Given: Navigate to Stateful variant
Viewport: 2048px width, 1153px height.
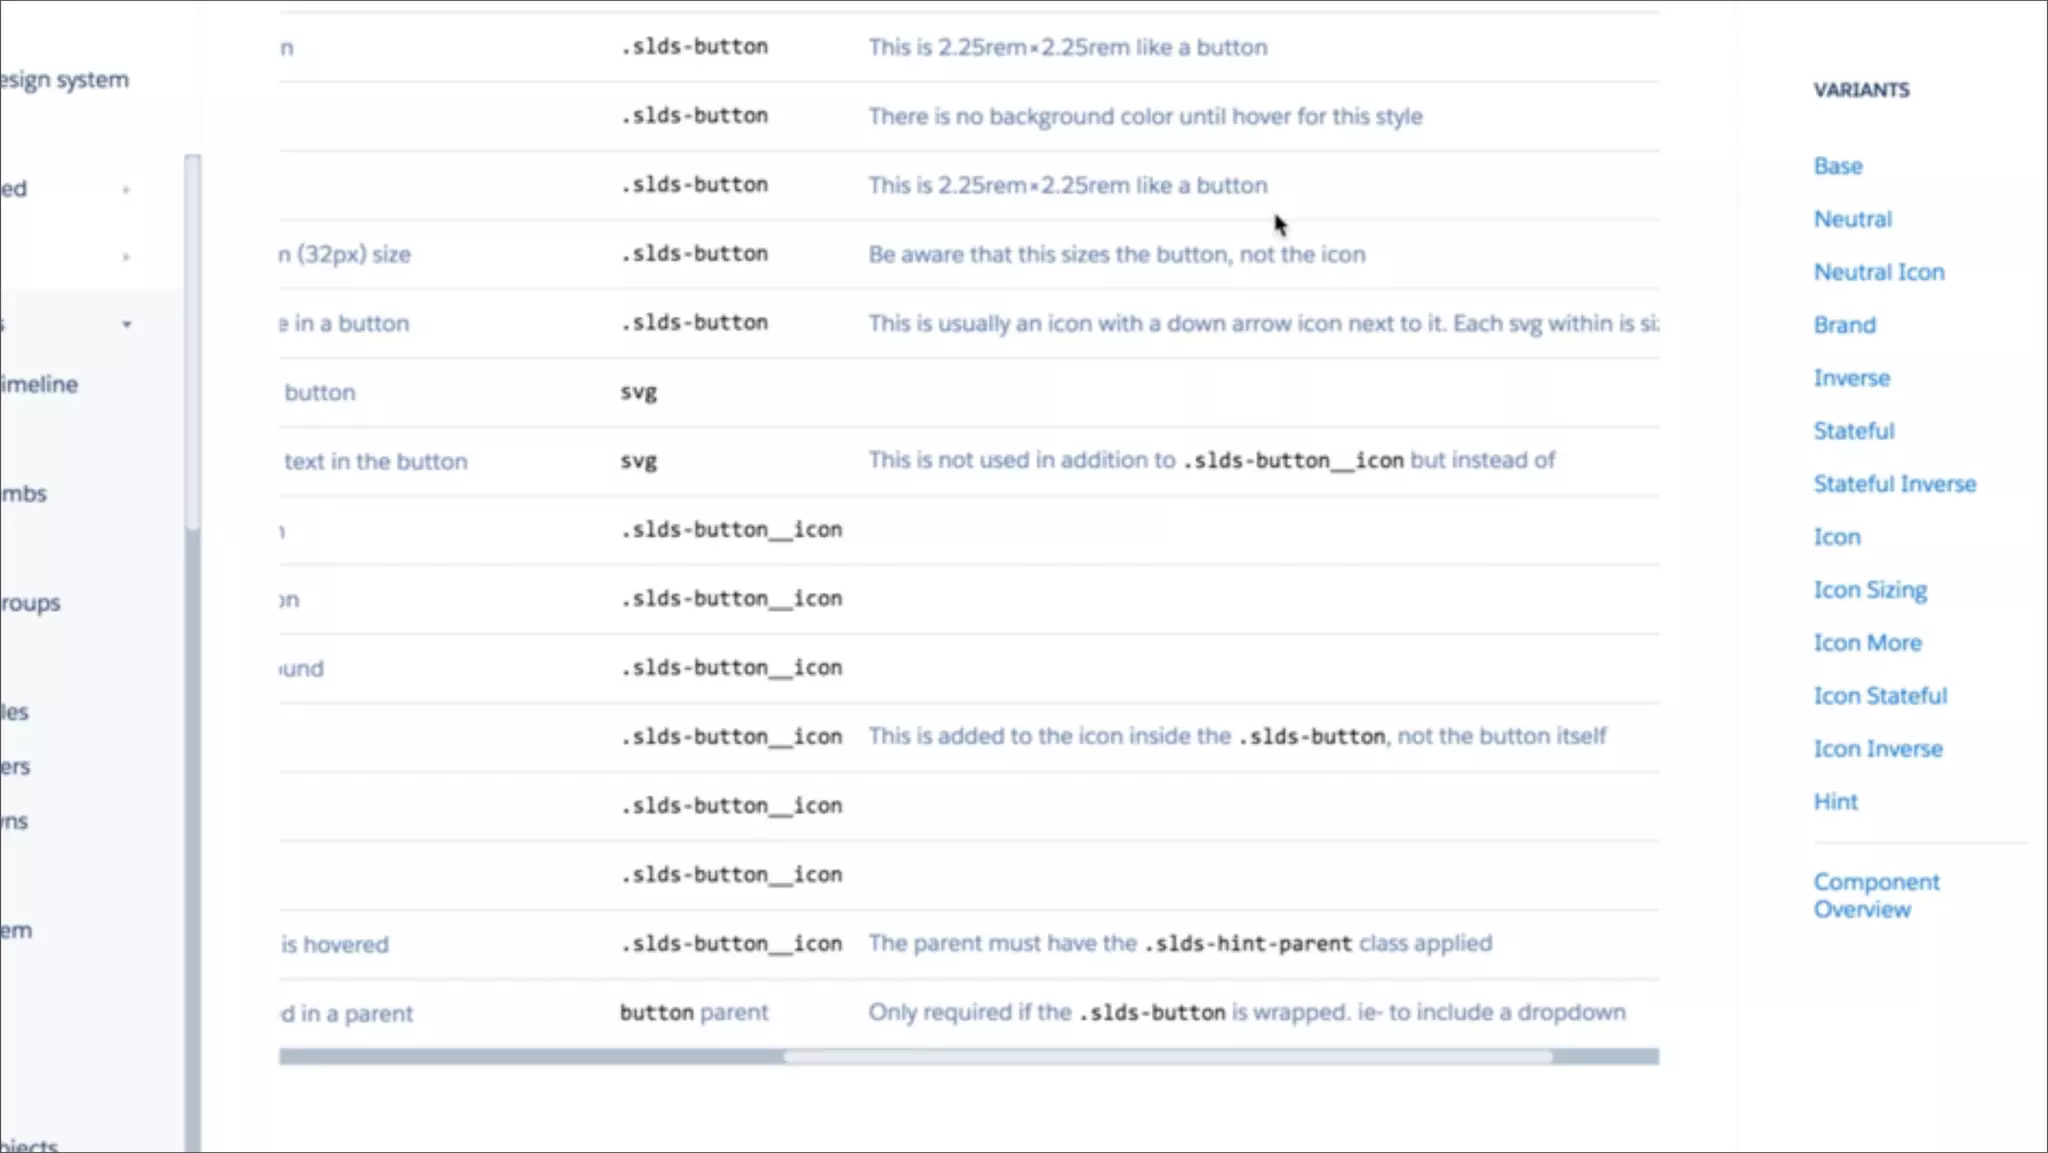Looking at the screenshot, I should (x=1853, y=431).
